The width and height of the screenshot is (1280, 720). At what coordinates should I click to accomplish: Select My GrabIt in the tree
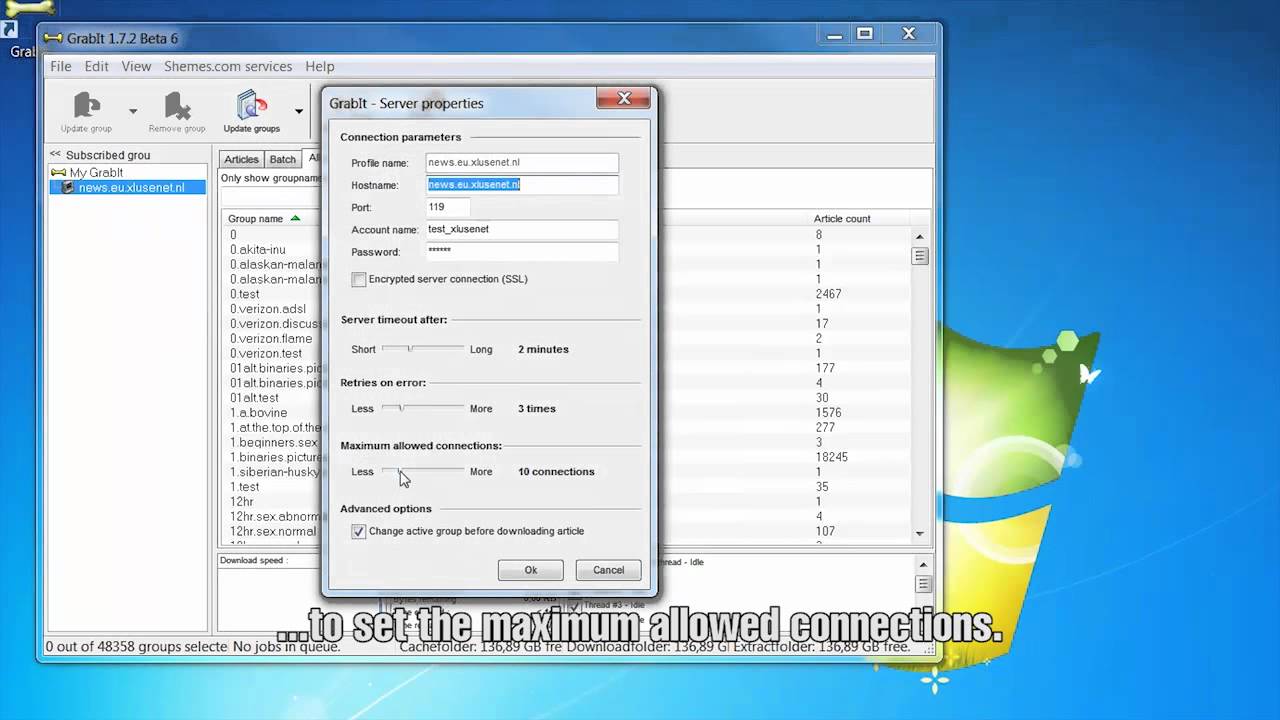point(96,173)
